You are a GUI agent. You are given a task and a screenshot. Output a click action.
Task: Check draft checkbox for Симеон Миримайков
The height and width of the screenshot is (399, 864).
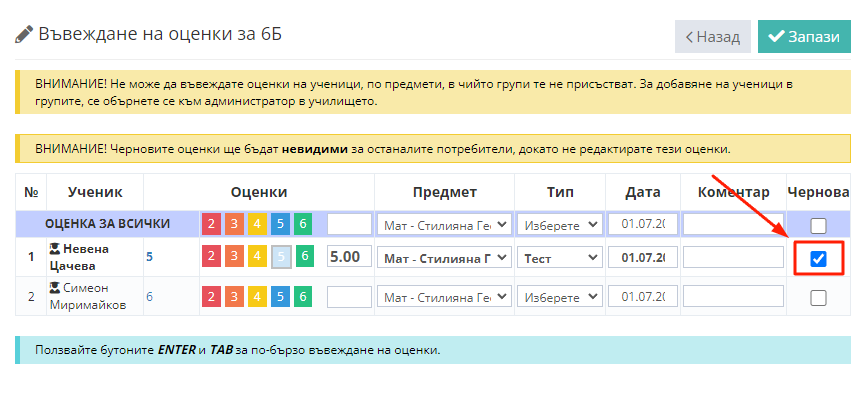818,298
